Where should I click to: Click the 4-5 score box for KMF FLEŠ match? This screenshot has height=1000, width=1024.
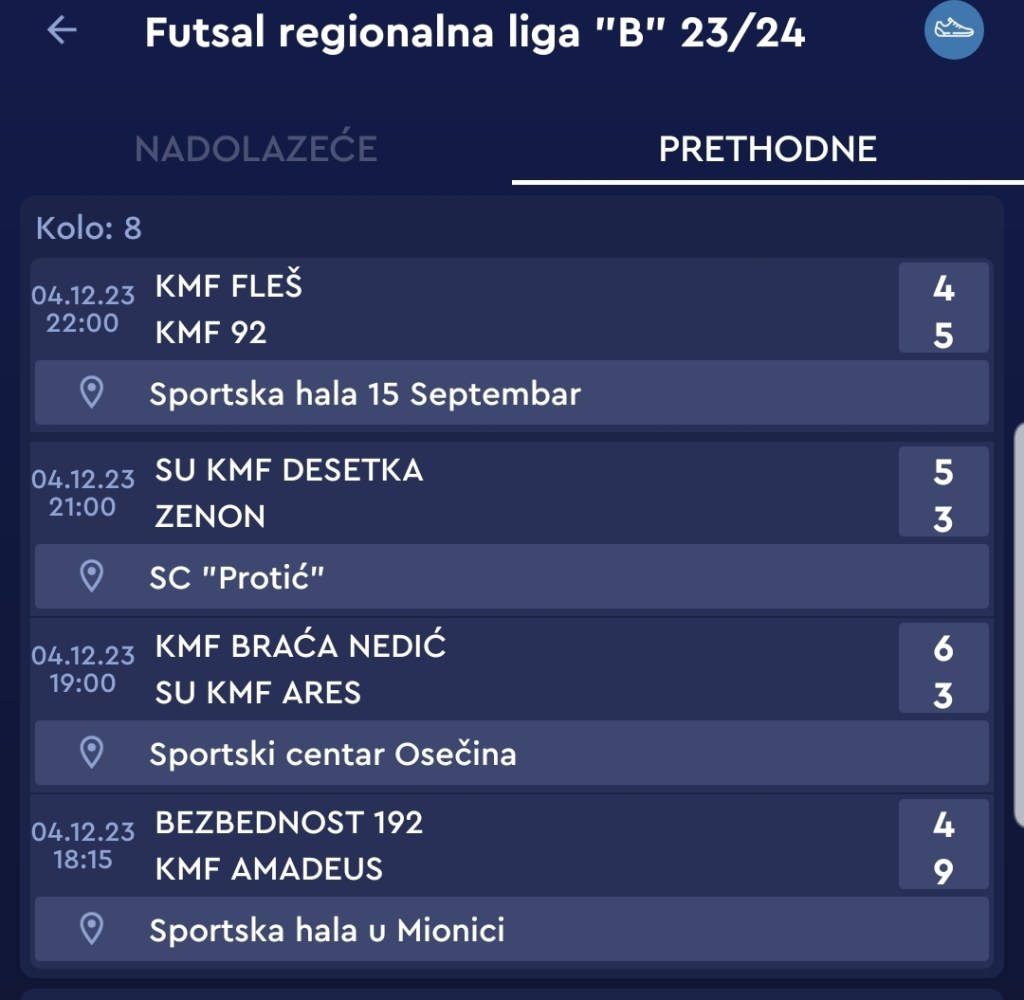(943, 309)
